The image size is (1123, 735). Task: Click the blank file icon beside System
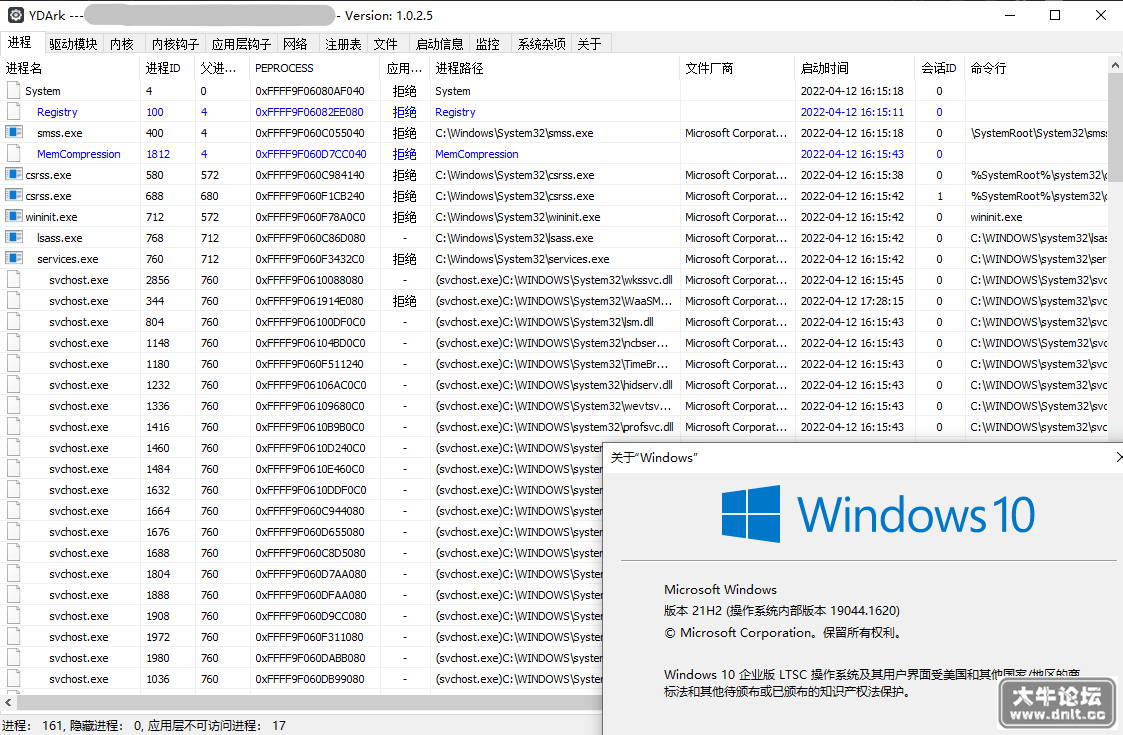[x=14, y=91]
